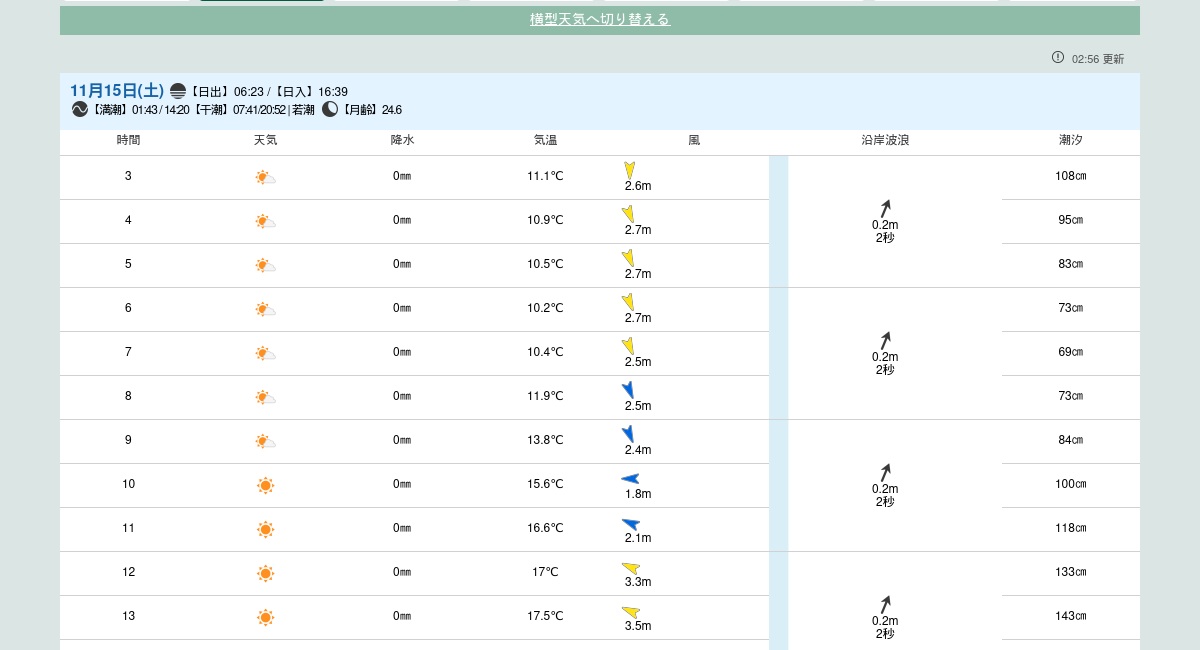The height and width of the screenshot is (650, 1200).
Task: Select the 天気 column header
Action: click(265, 141)
